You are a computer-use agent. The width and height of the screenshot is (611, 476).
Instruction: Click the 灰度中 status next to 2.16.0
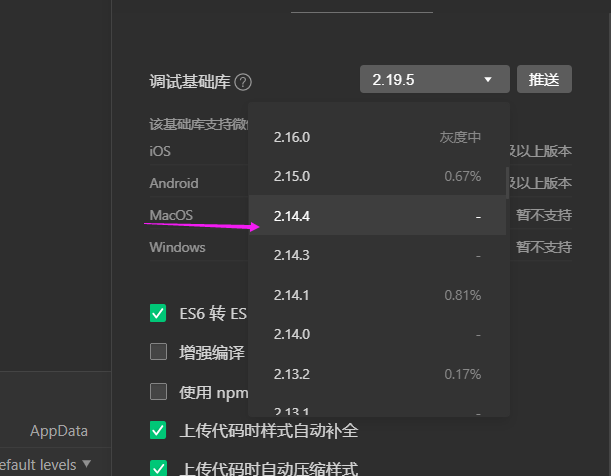[x=460, y=137]
